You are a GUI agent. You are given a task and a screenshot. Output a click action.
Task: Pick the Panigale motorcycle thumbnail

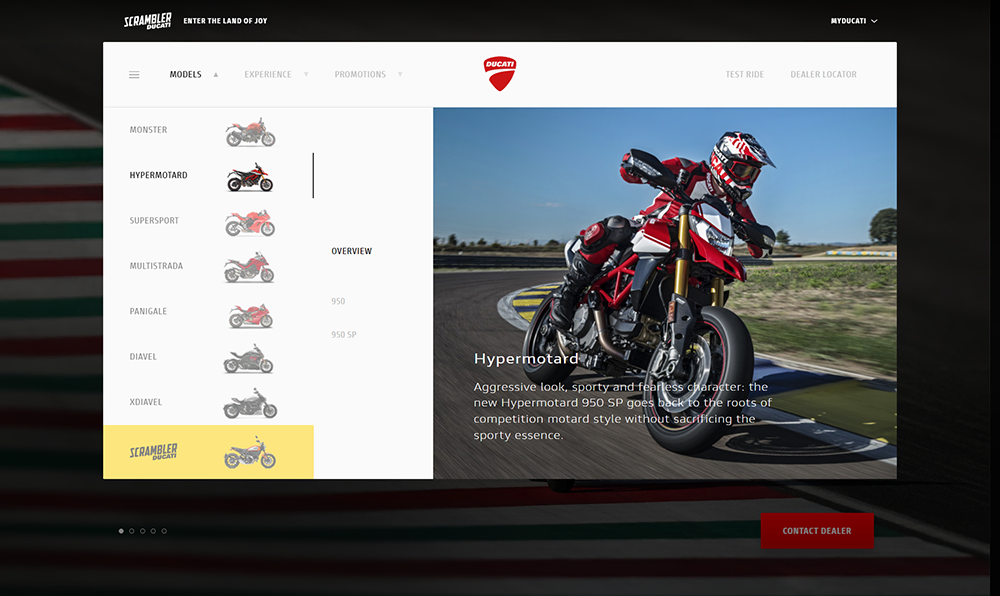click(250, 314)
